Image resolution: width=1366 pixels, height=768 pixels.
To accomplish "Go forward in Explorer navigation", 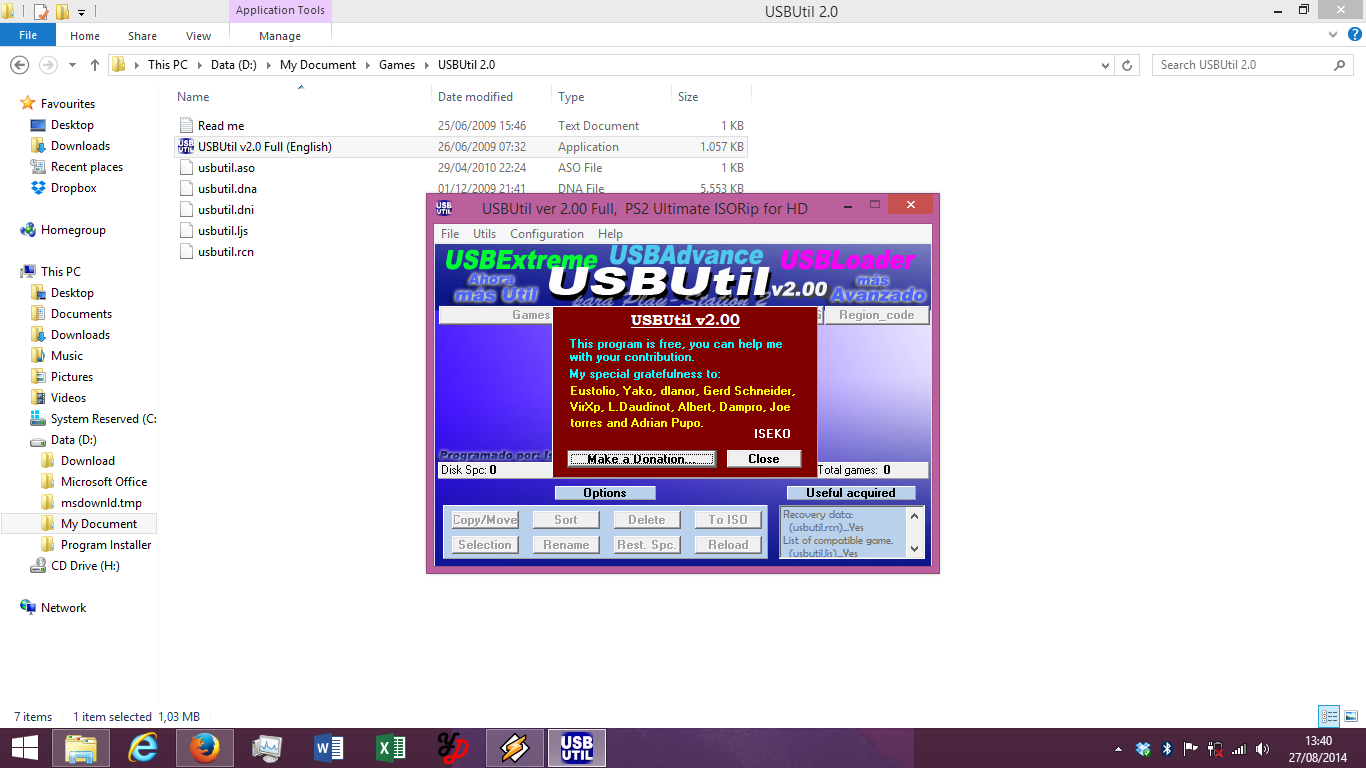I will coord(48,65).
